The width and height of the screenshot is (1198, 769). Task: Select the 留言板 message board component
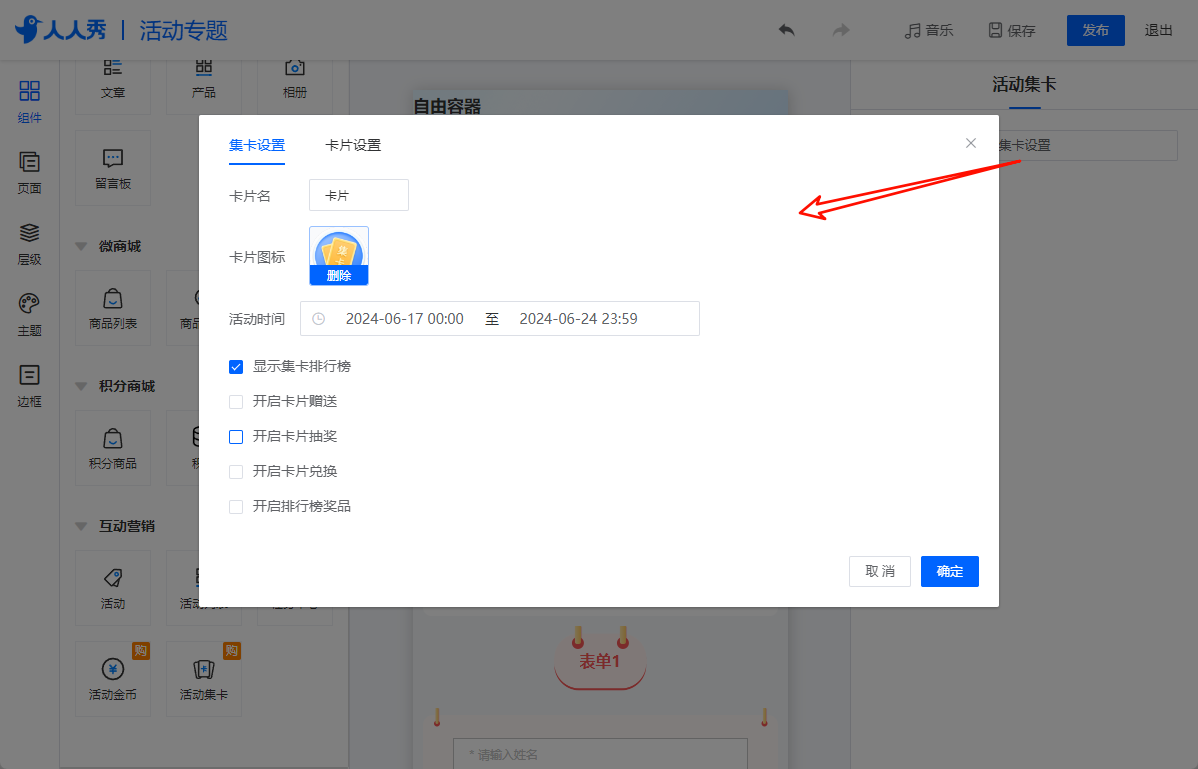point(113,168)
